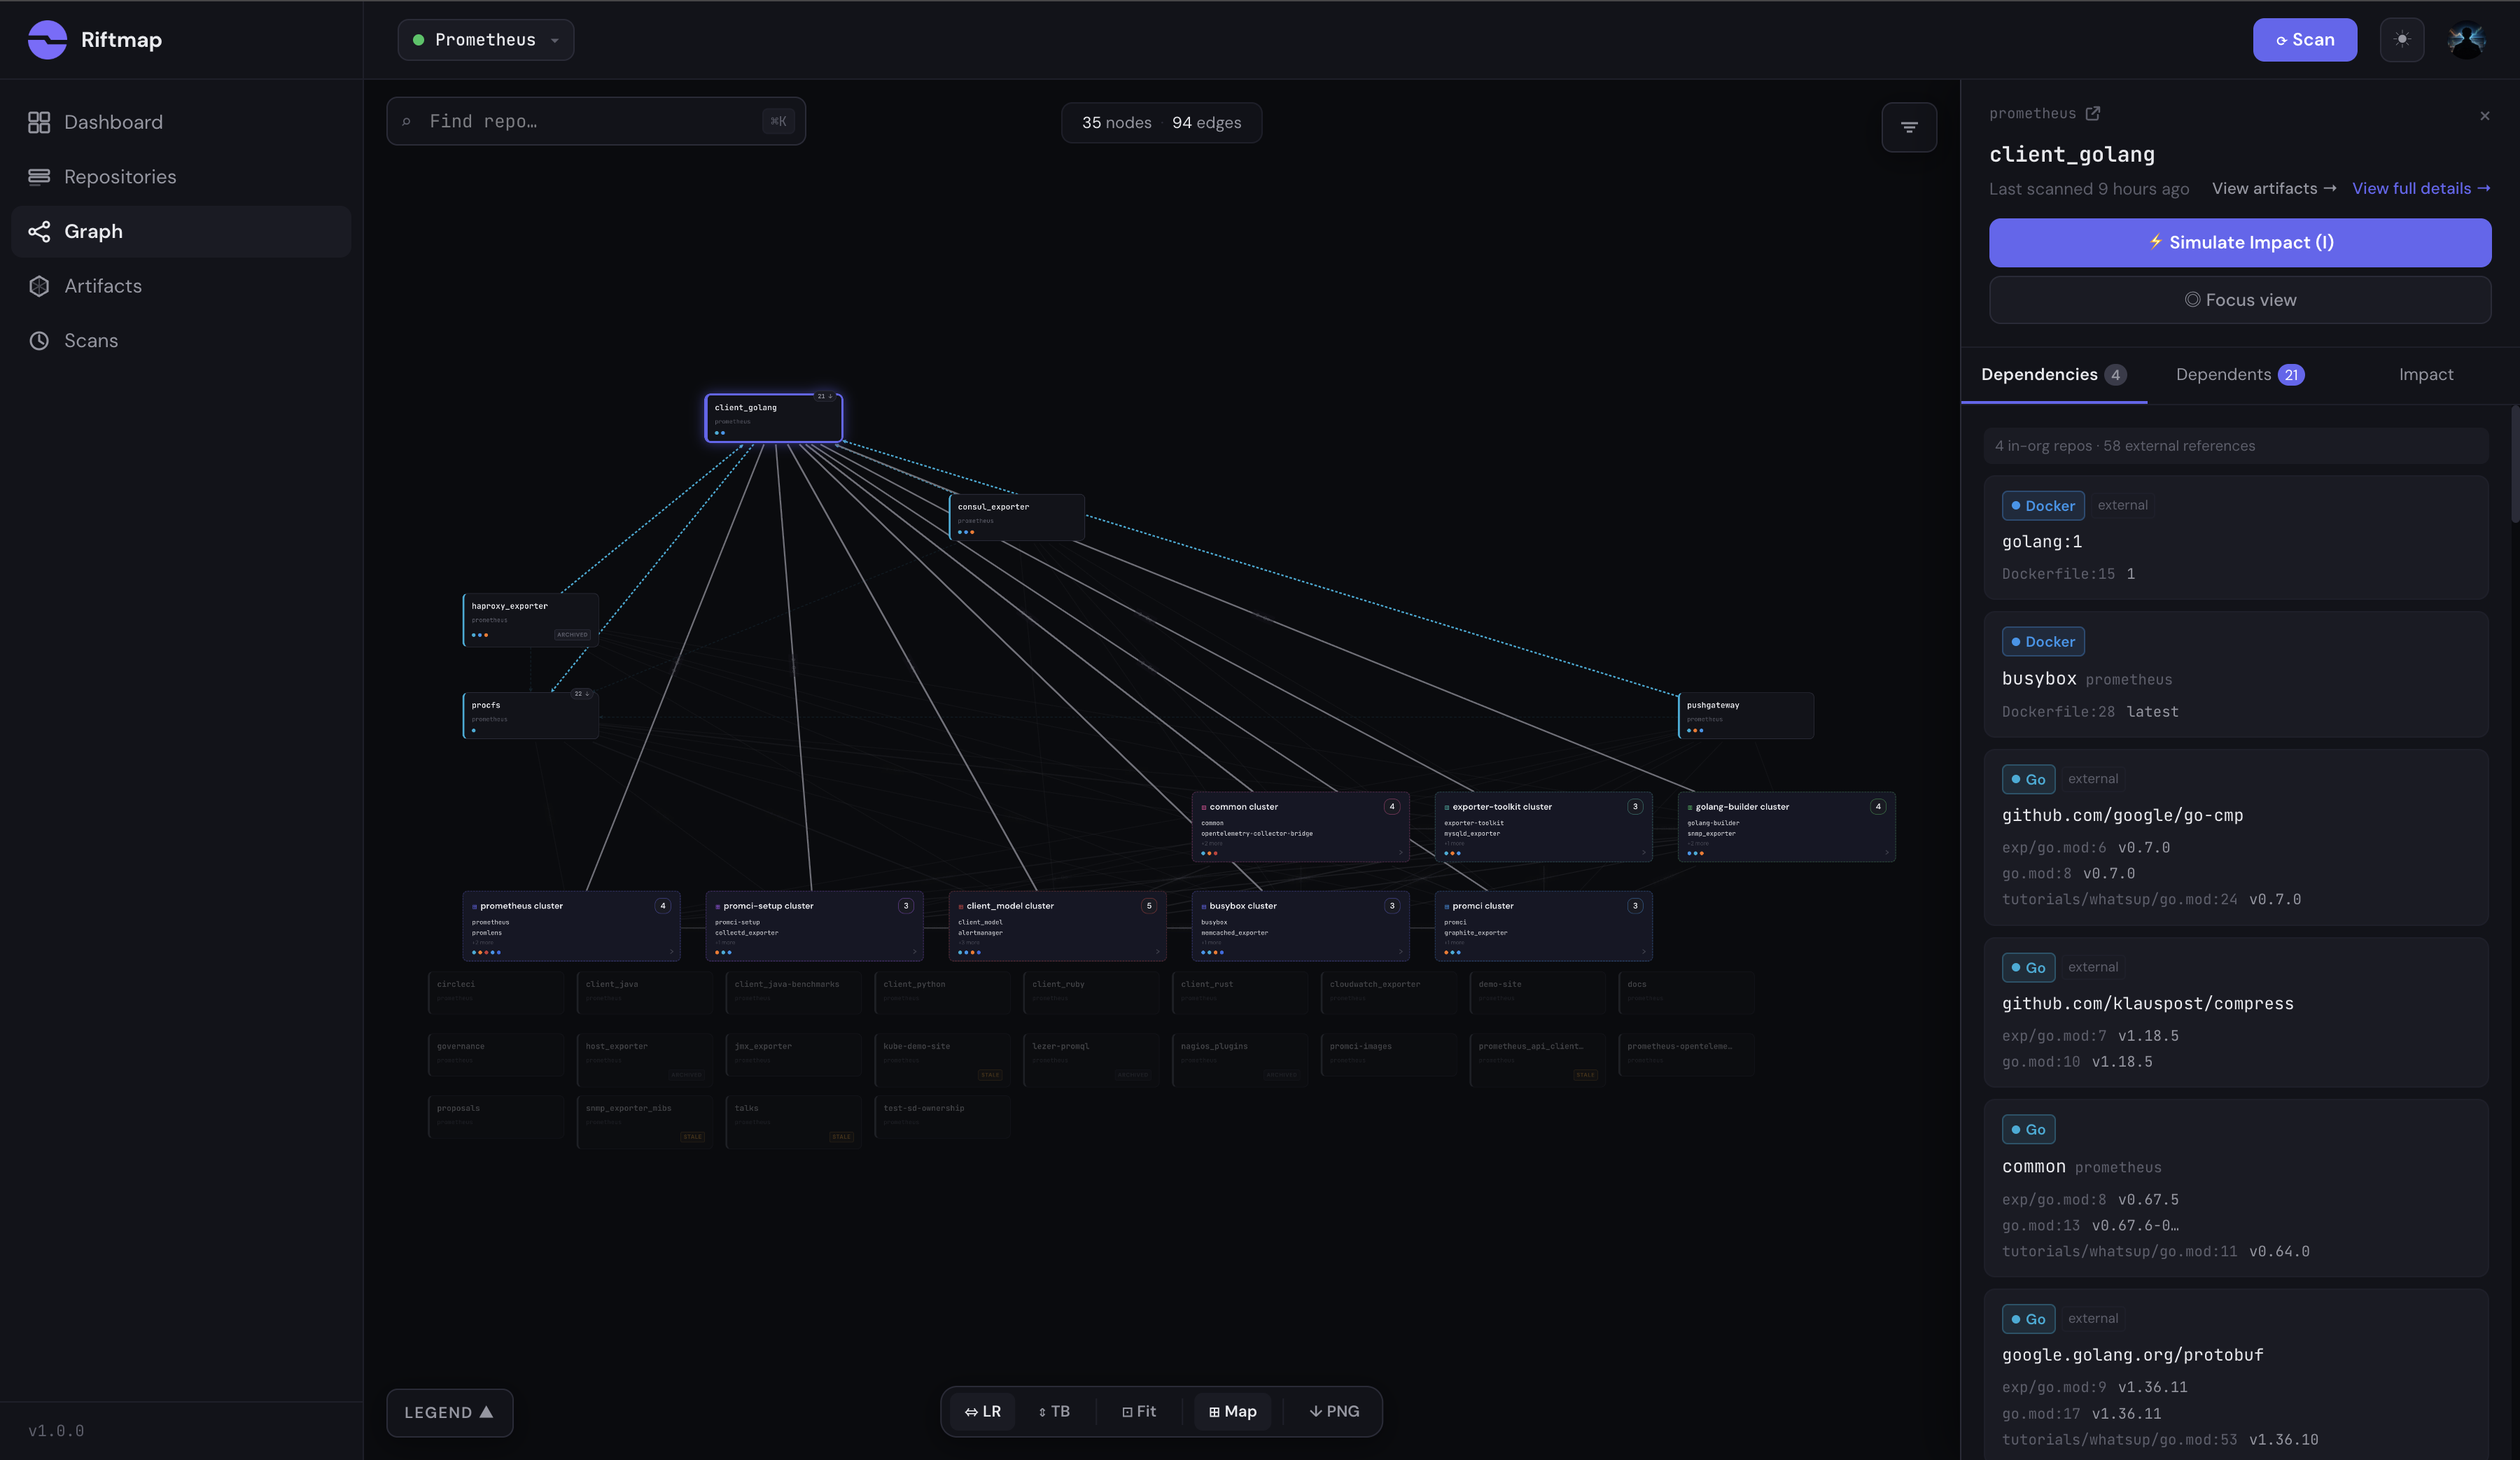Click the 'Dockerfile:15' file reference
2520x1460 pixels.
[2058, 574]
